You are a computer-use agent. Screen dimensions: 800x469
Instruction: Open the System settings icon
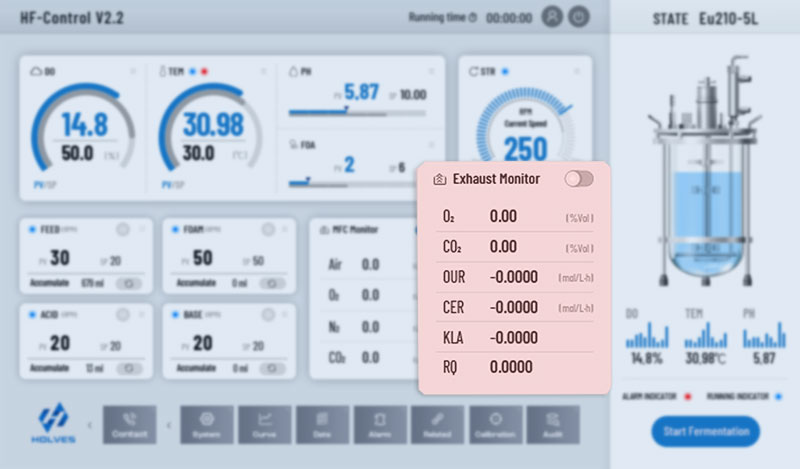(207, 425)
